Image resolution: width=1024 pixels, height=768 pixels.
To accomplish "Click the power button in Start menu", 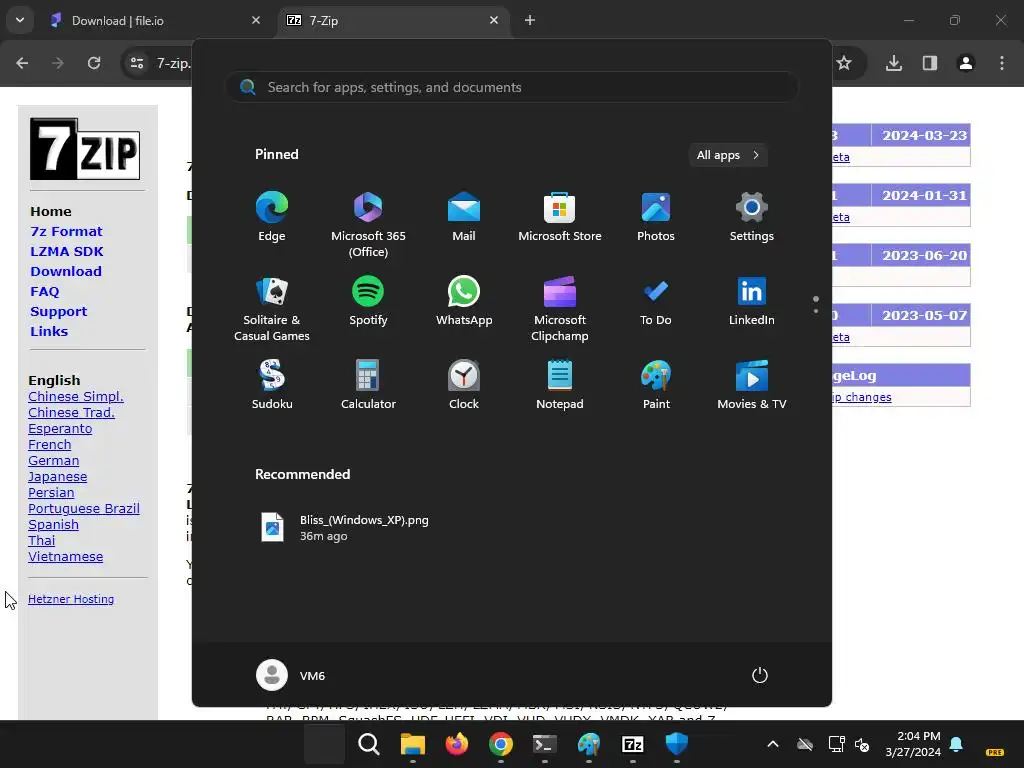I will pyautogui.click(x=760, y=675).
